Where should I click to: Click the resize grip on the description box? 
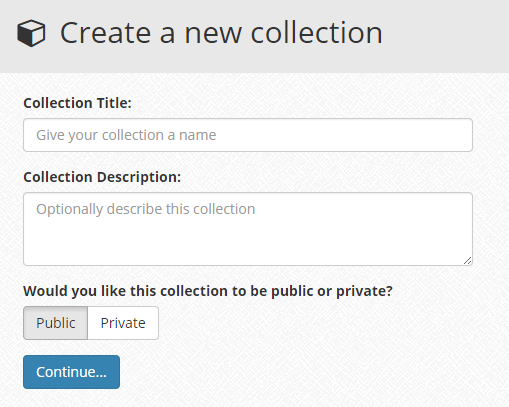point(467,261)
